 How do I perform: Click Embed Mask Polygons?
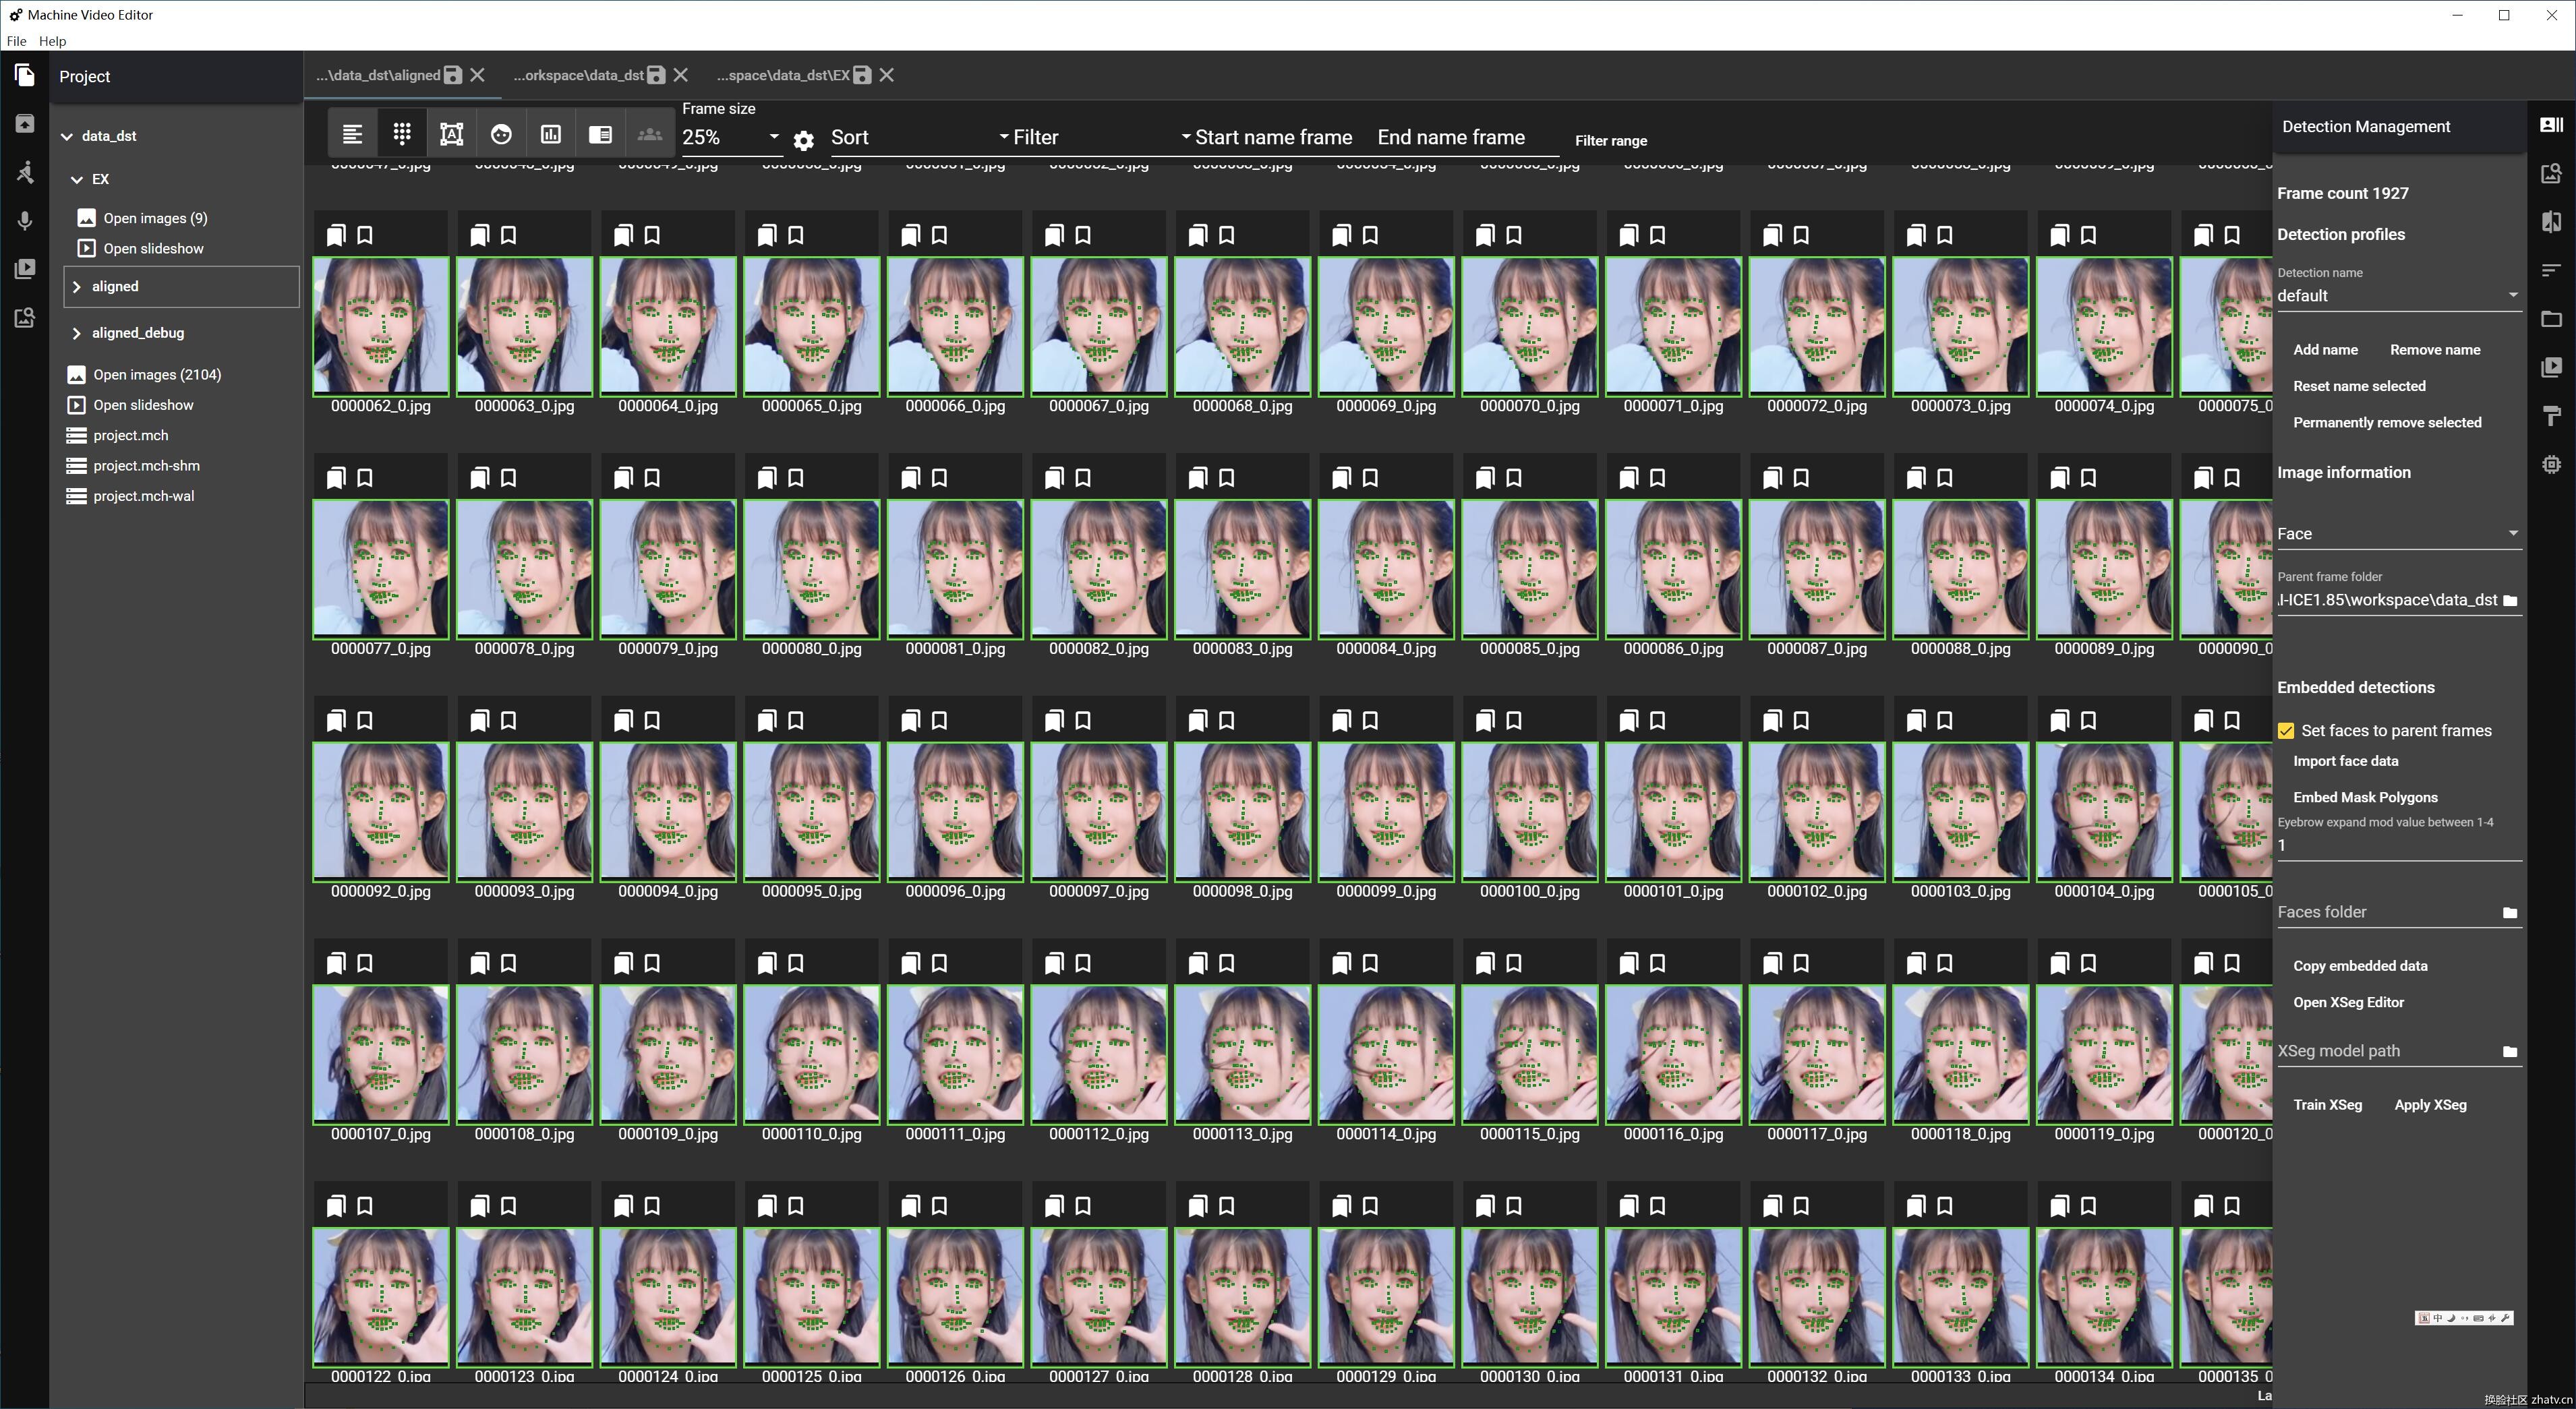coord(2365,797)
